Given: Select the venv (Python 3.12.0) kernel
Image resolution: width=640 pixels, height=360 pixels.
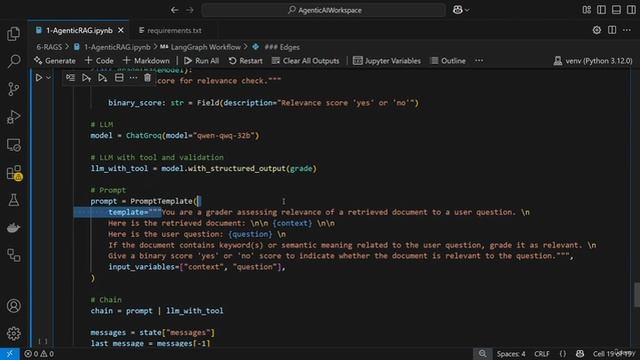Looking at the screenshot, I should (593, 61).
